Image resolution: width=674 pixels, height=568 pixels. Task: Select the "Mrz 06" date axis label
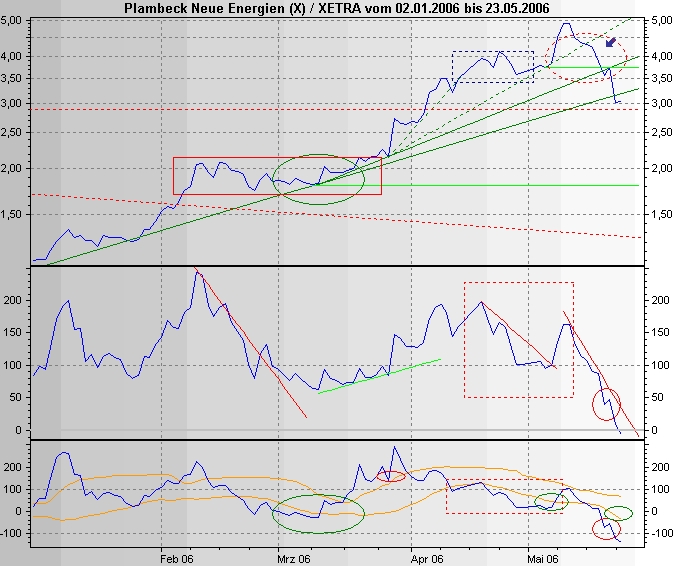pyautogui.click(x=294, y=559)
